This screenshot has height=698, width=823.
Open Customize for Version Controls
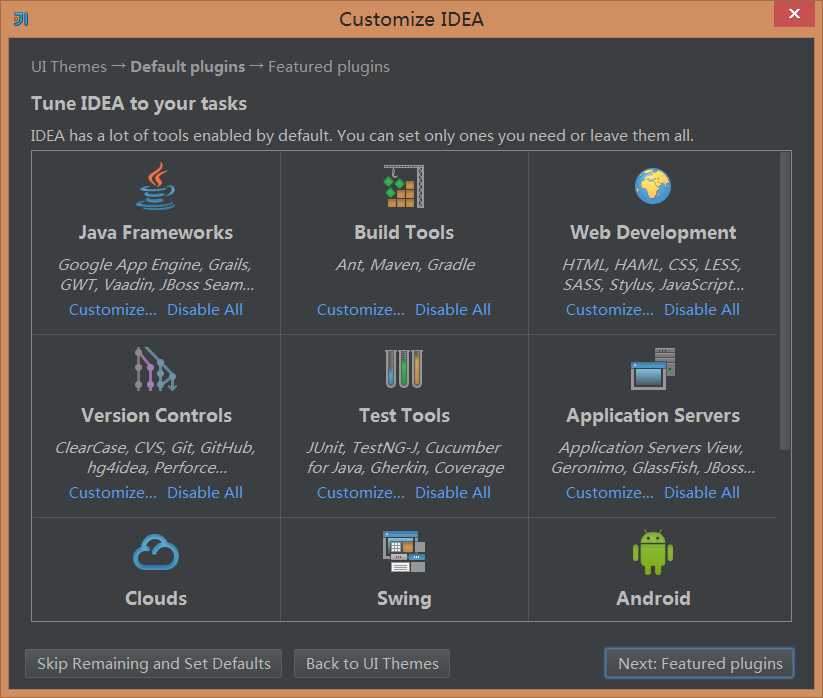coord(113,493)
